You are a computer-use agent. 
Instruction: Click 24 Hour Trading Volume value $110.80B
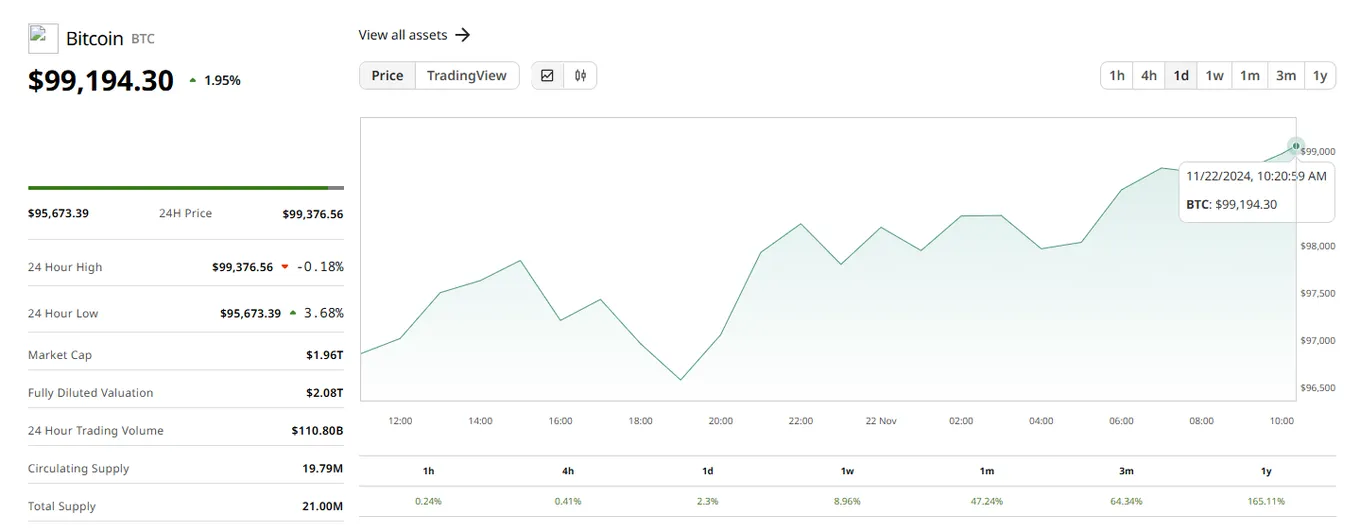[318, 431]
